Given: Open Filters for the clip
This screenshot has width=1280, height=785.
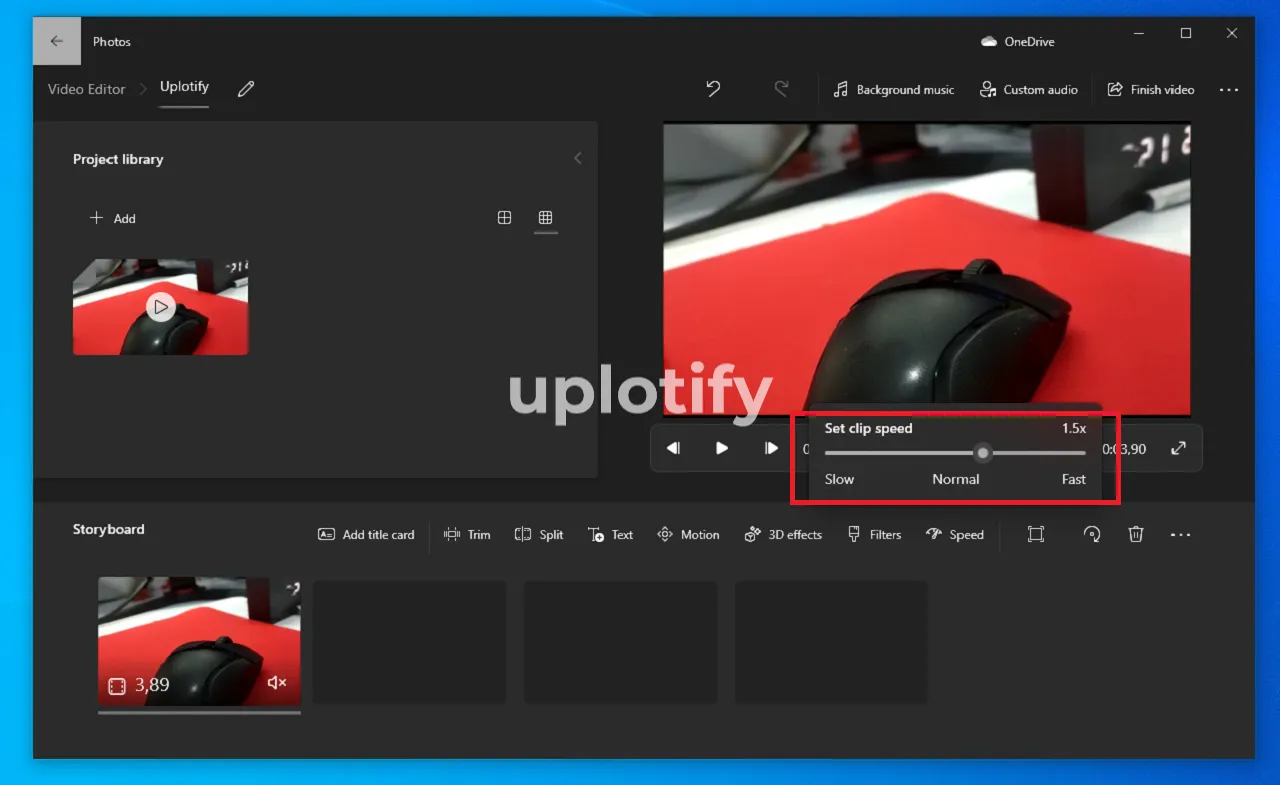Looking at the screenshot, I should coord(874,535).
